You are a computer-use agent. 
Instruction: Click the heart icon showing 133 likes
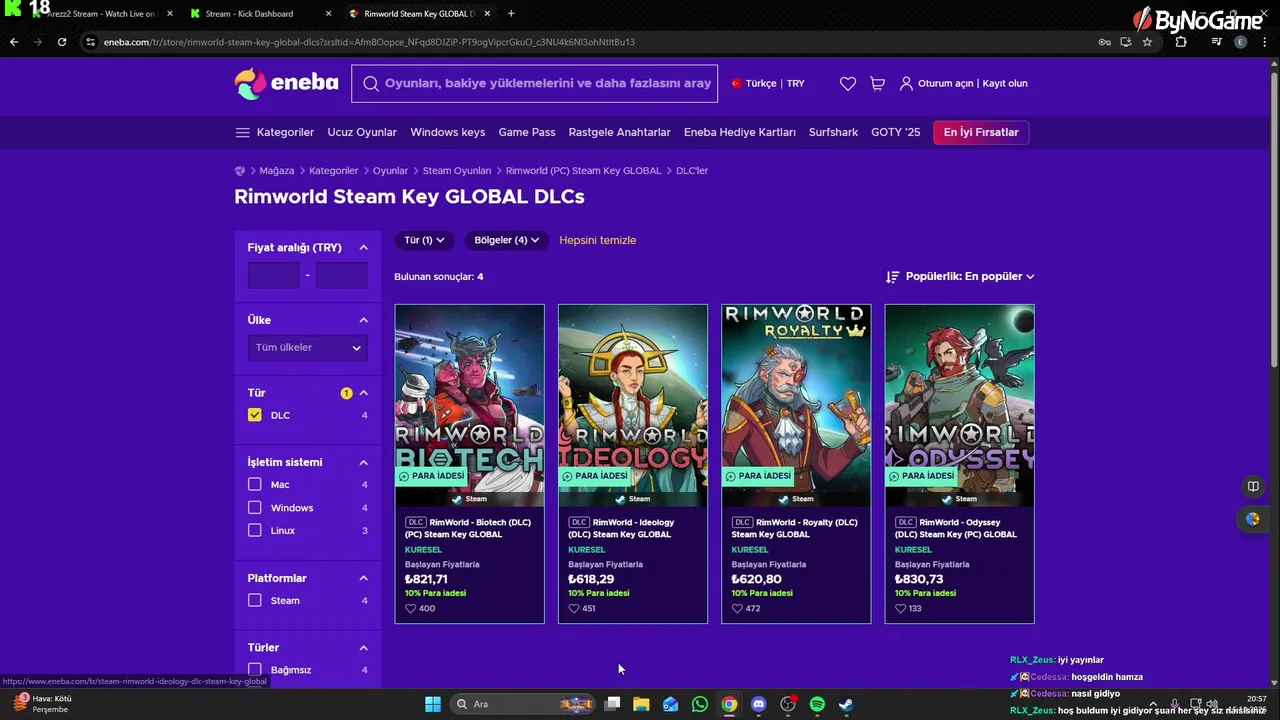(x=900, y=608)
